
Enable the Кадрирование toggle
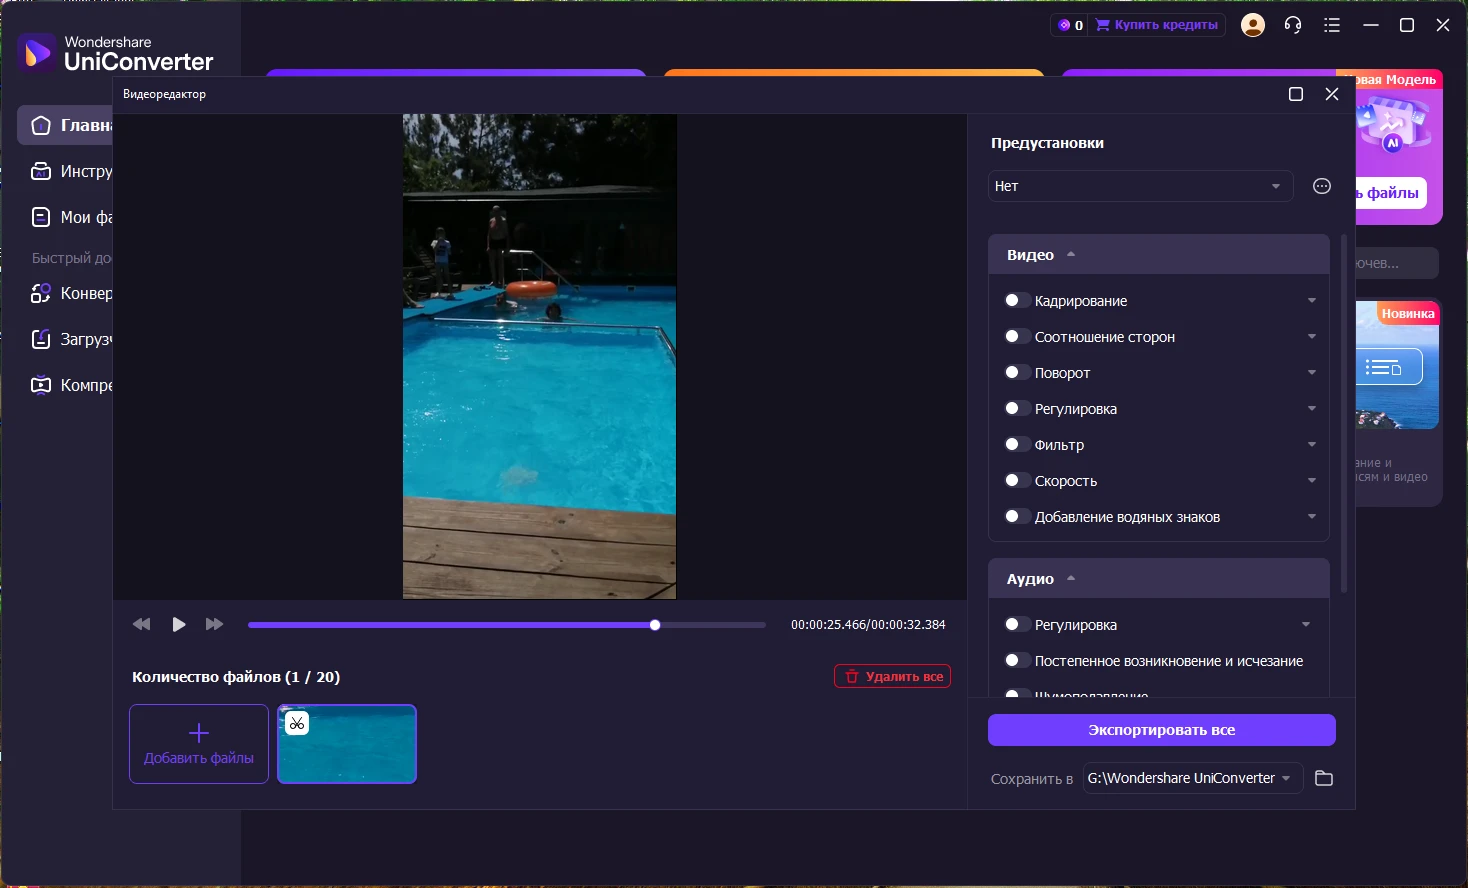(1016, 301)
